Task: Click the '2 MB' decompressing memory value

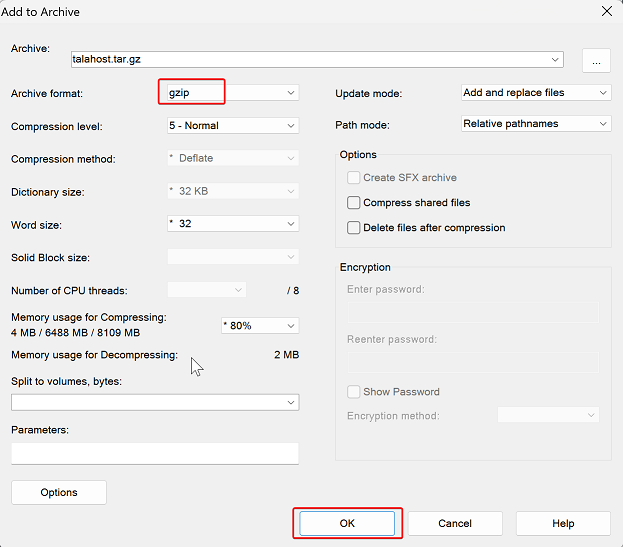Action: pos(286,355)
